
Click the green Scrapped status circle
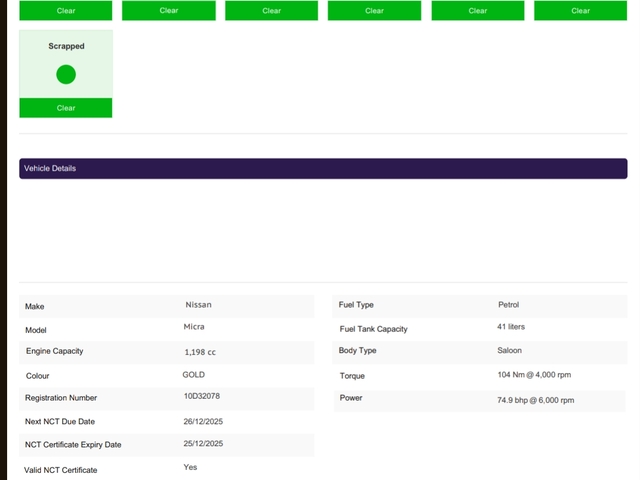(66, 74)
